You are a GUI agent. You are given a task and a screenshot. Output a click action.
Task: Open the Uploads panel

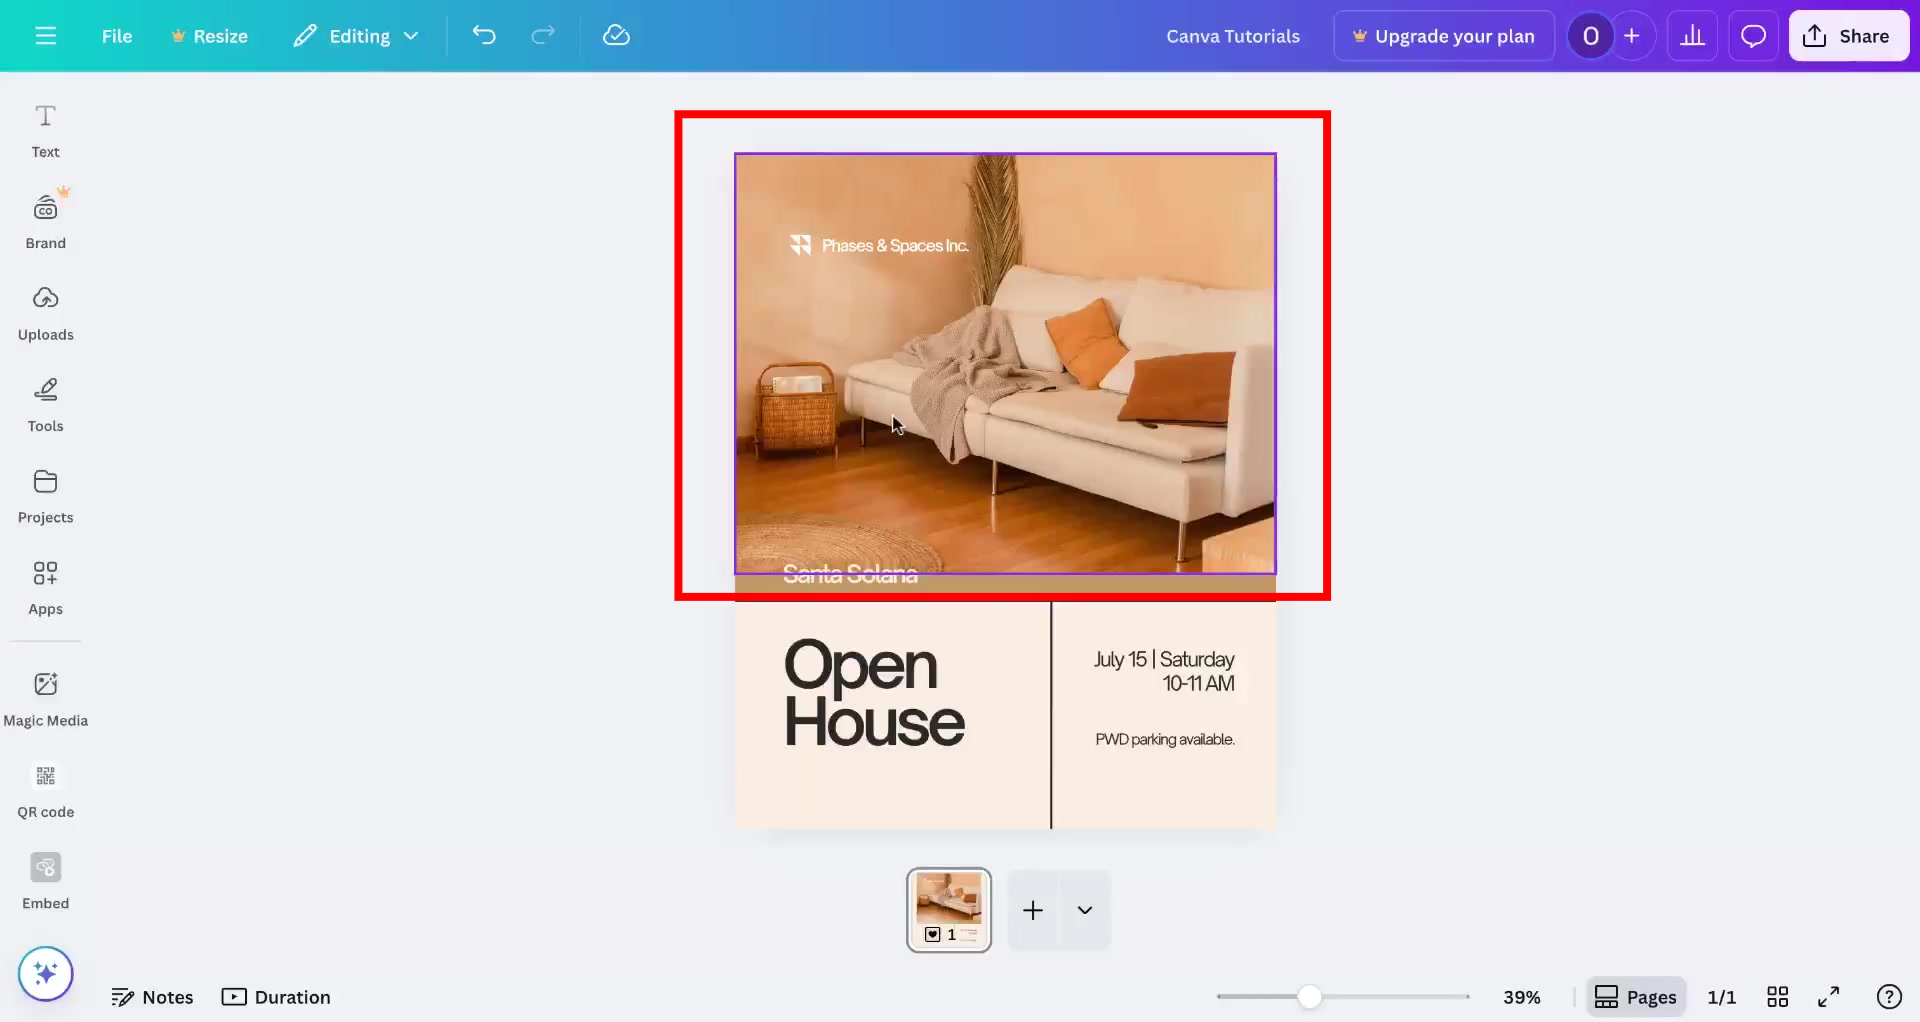[45, 311]
